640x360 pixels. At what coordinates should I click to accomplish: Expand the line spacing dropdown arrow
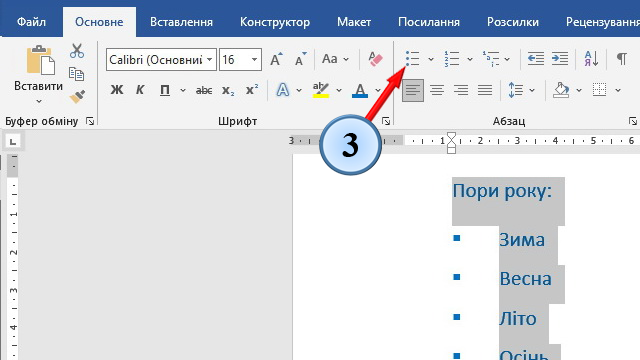click(532, 90)
